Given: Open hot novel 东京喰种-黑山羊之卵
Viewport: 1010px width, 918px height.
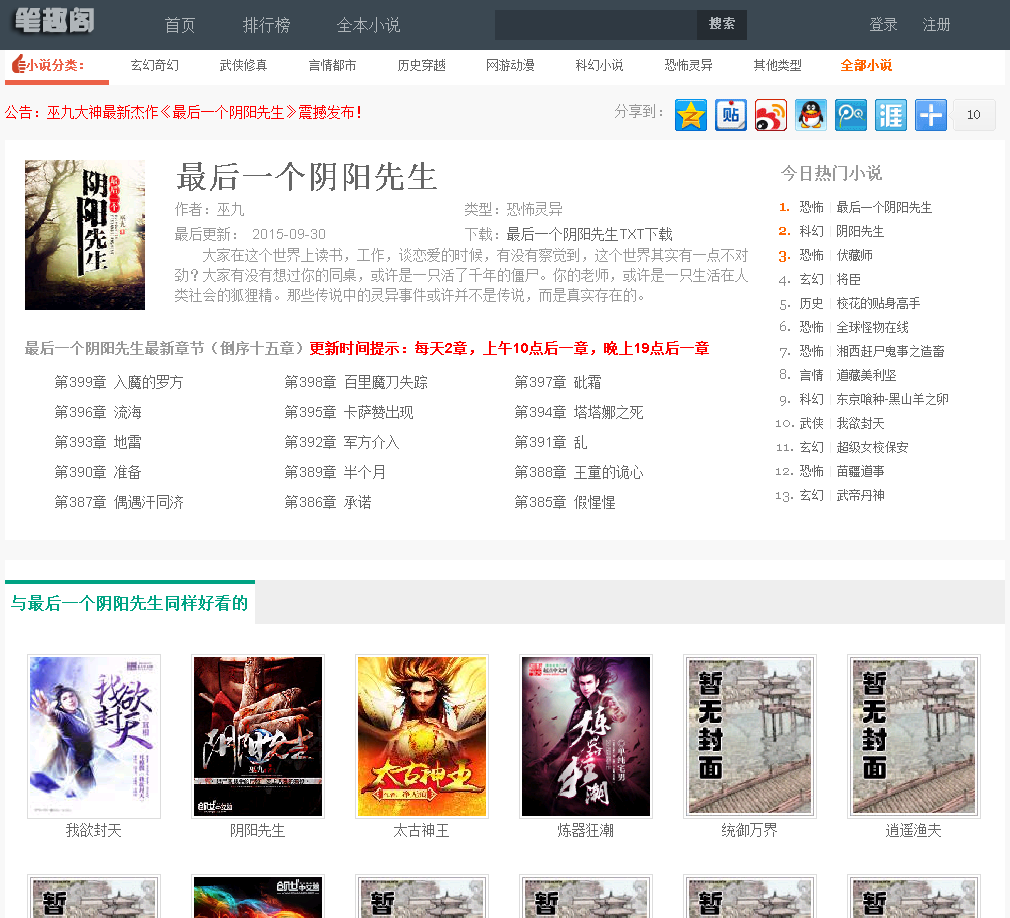Looking at the screenshot, I should [892, 399].
